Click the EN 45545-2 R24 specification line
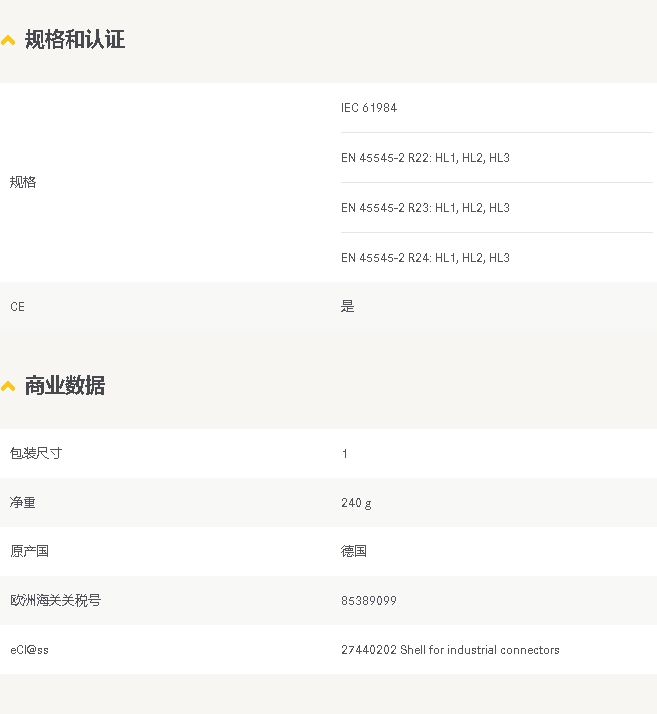657x714 pixels. pos(425,258)
